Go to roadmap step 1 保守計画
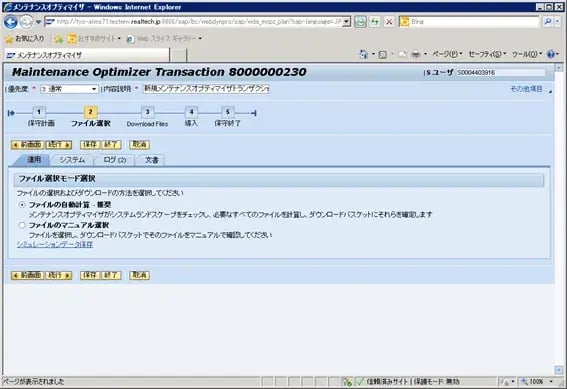 coord(39,112)
